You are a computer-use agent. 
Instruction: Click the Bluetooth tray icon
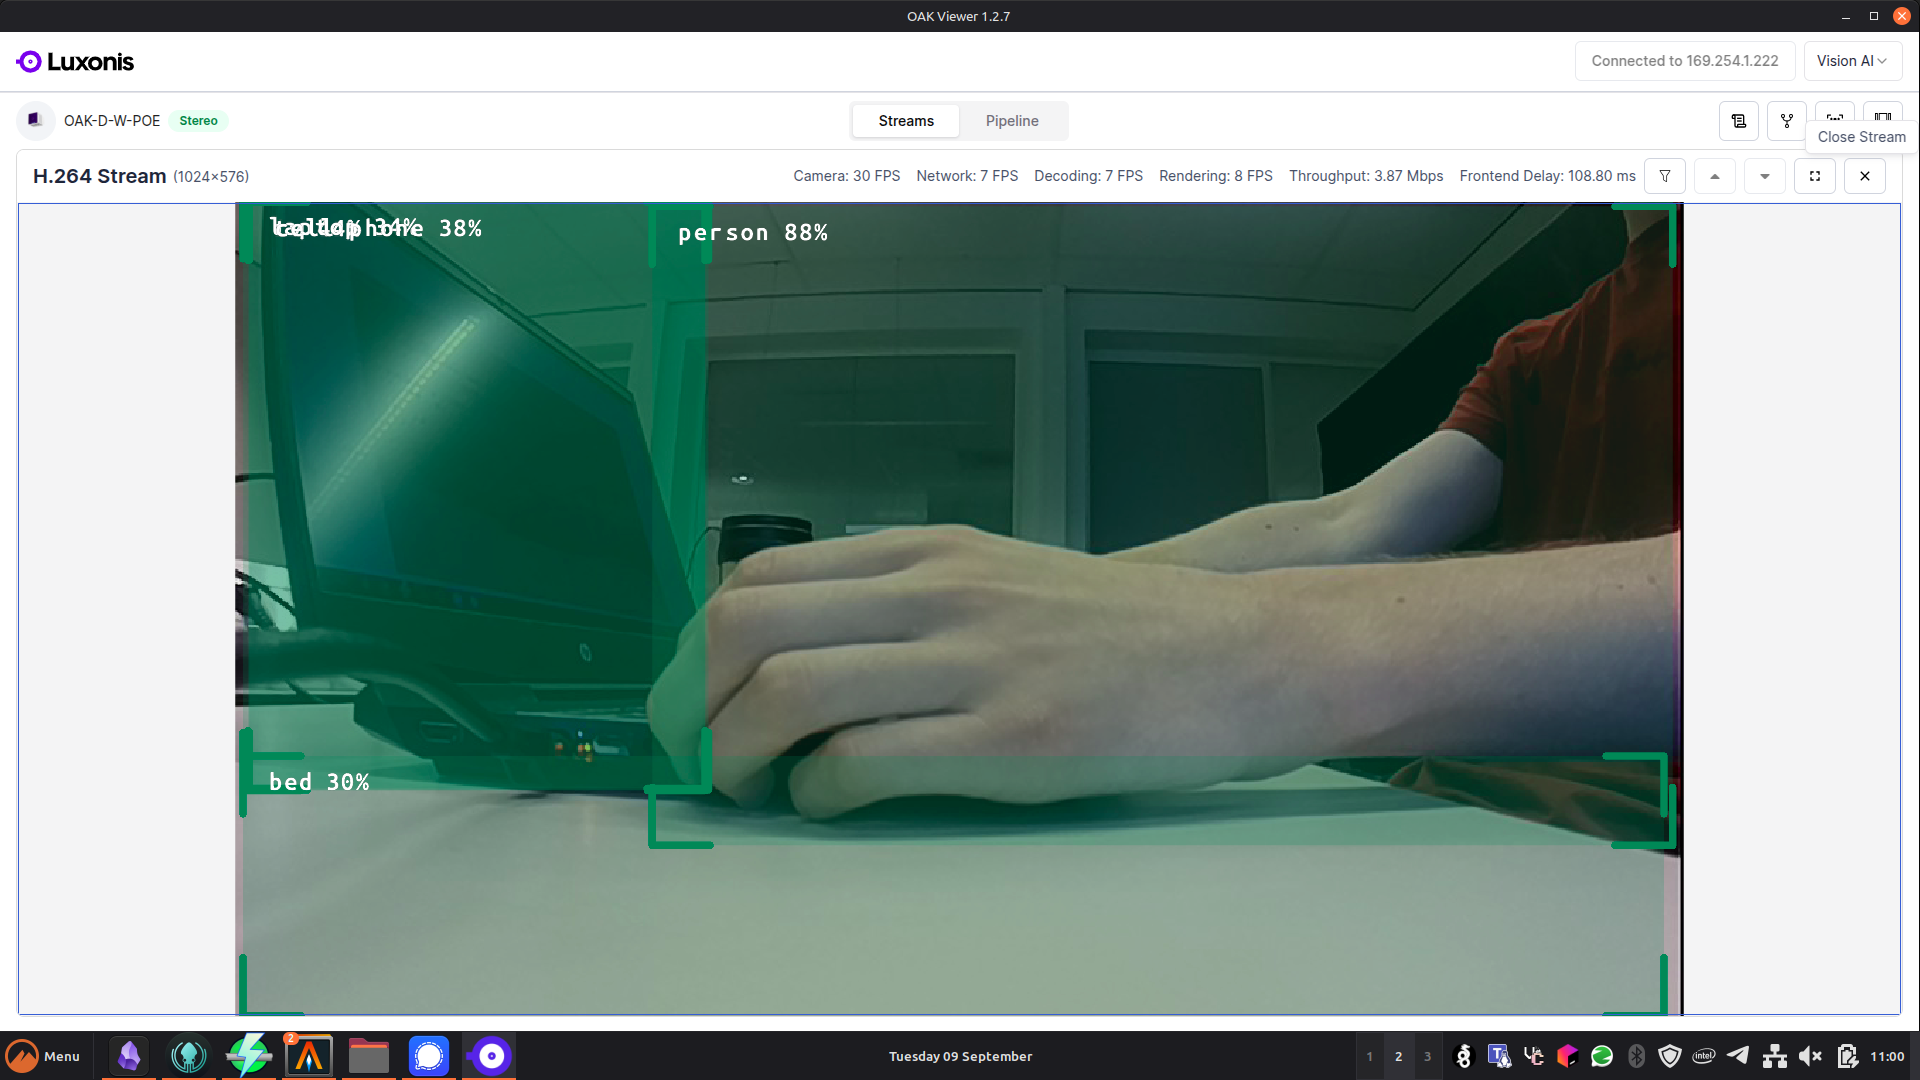point(1636,1056)
